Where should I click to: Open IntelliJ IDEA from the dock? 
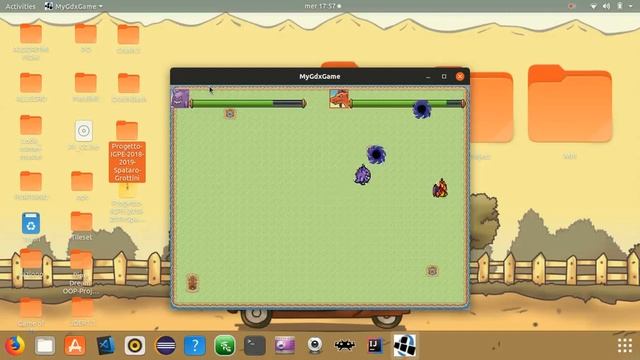pyautogui.click(x=375, y=345)
